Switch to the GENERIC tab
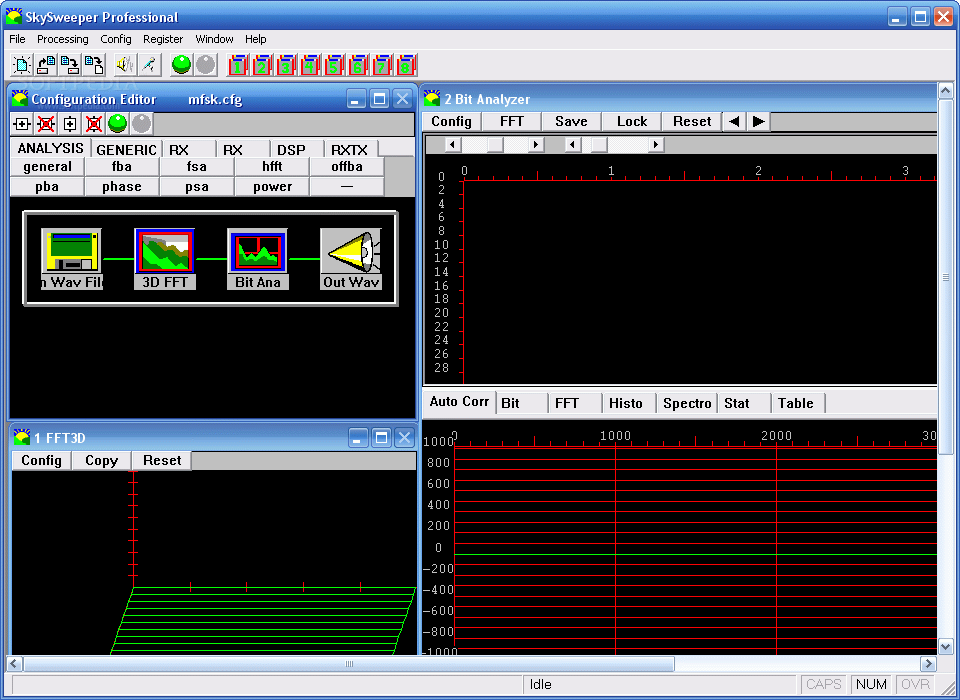The width and height of the screenshot is (960, 700). click(126, 149)
